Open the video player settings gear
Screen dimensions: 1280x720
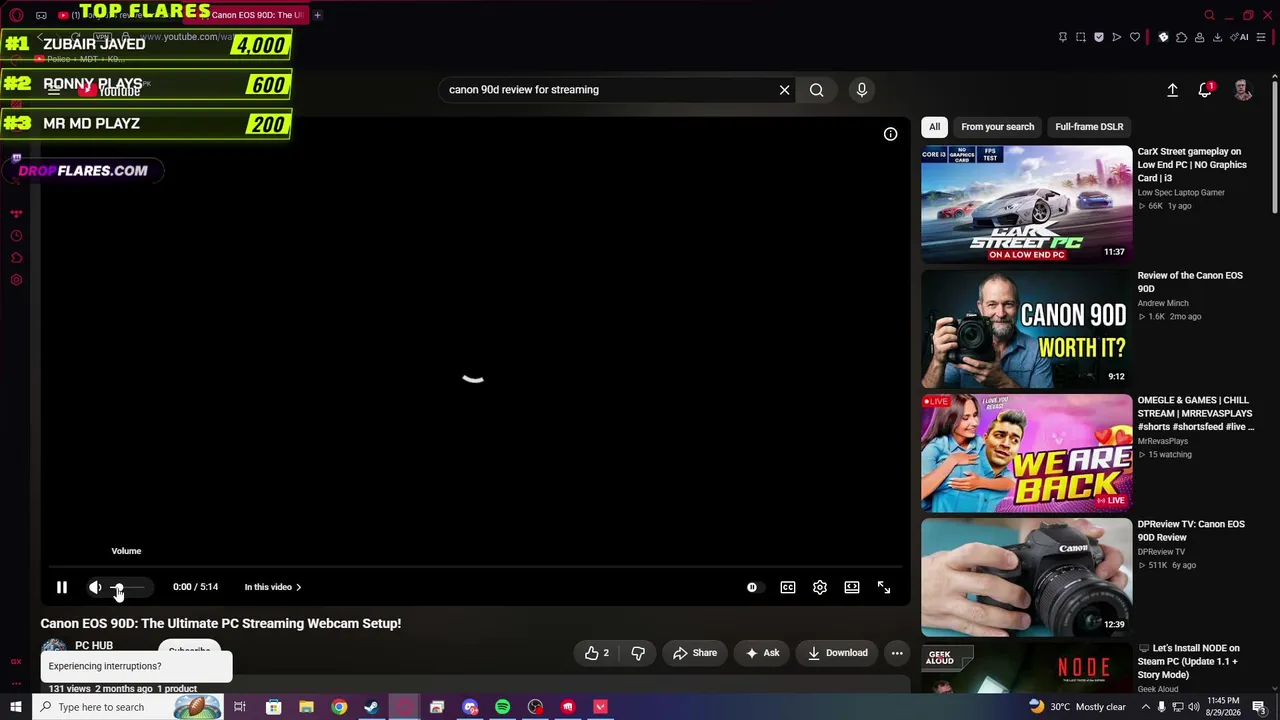point(820,587)
